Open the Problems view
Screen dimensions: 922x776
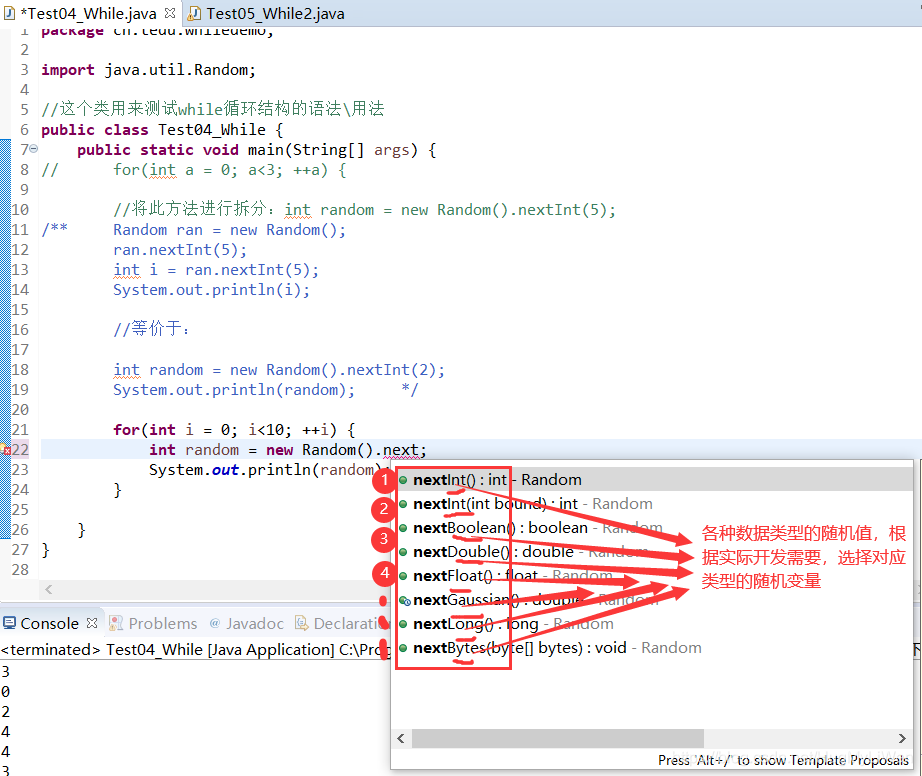click(162, 622)
